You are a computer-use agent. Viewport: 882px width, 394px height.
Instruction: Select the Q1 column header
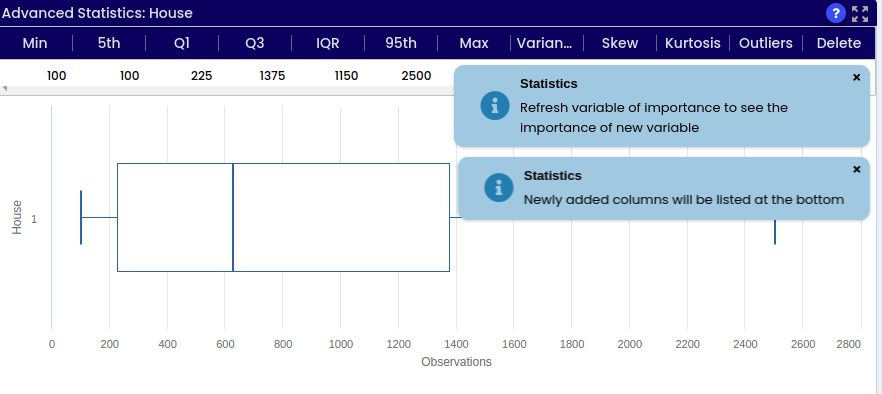coord(182,43)
